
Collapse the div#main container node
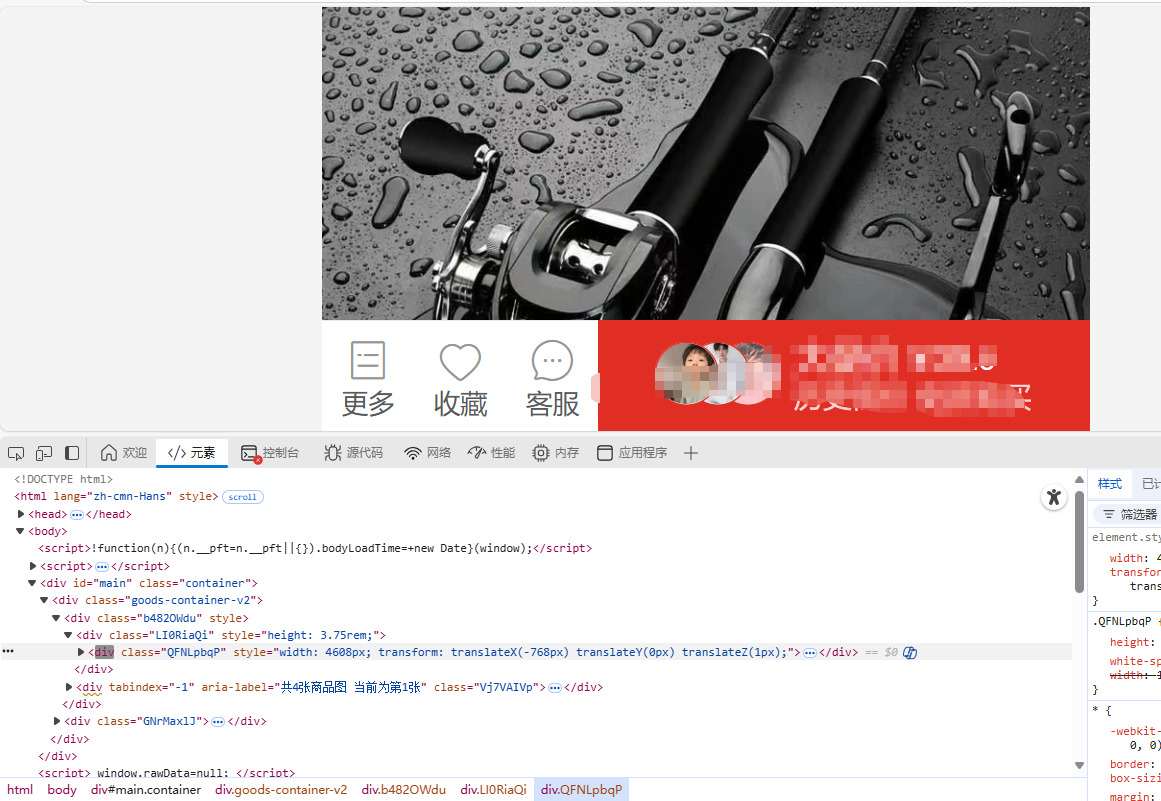[33, 583]
